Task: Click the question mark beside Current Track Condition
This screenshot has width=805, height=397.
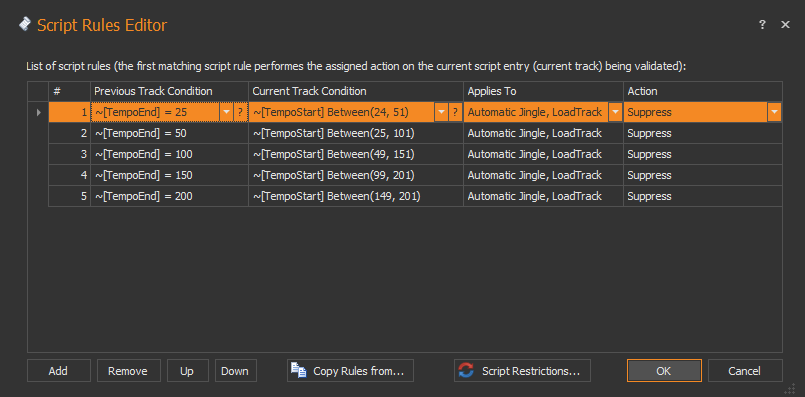Action: [454, 112]
